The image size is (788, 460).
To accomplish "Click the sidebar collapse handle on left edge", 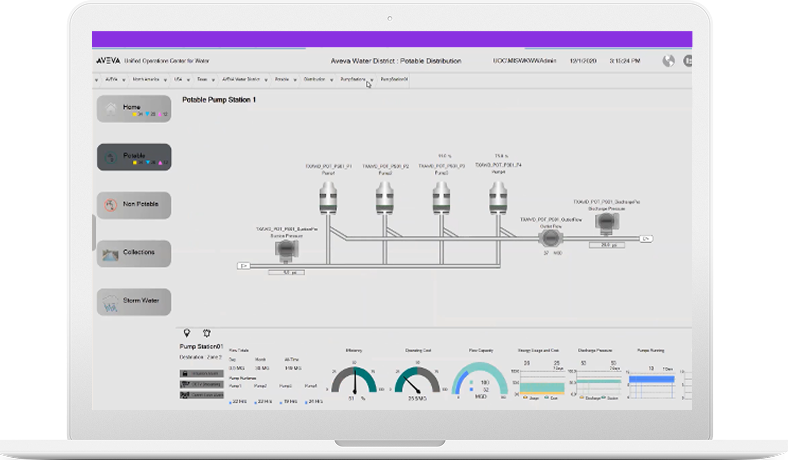I will click(x=94, y=232).
